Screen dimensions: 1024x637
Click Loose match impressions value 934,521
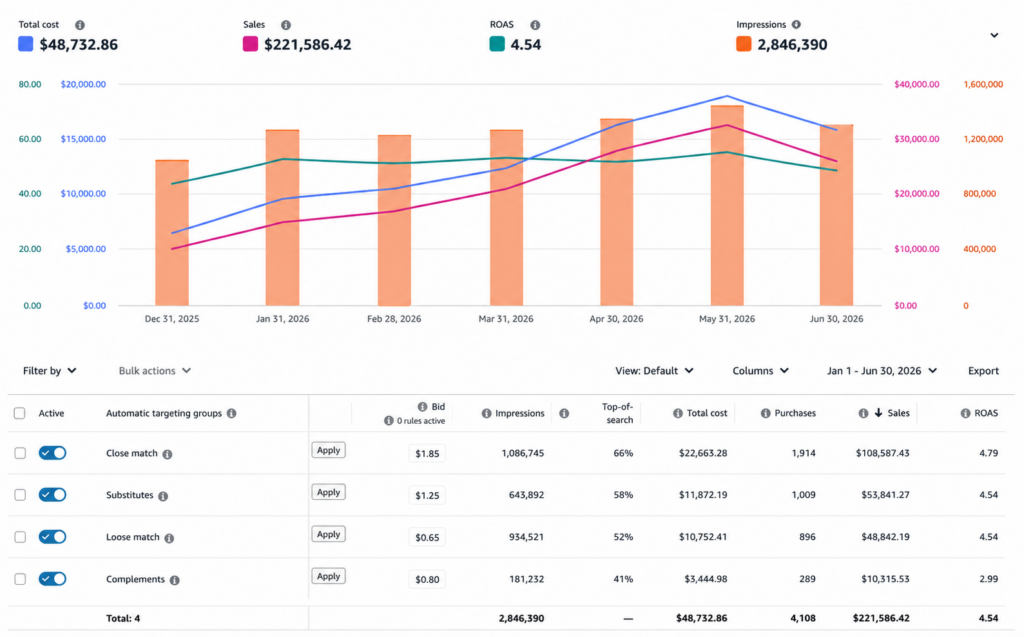tap(526, 536)
